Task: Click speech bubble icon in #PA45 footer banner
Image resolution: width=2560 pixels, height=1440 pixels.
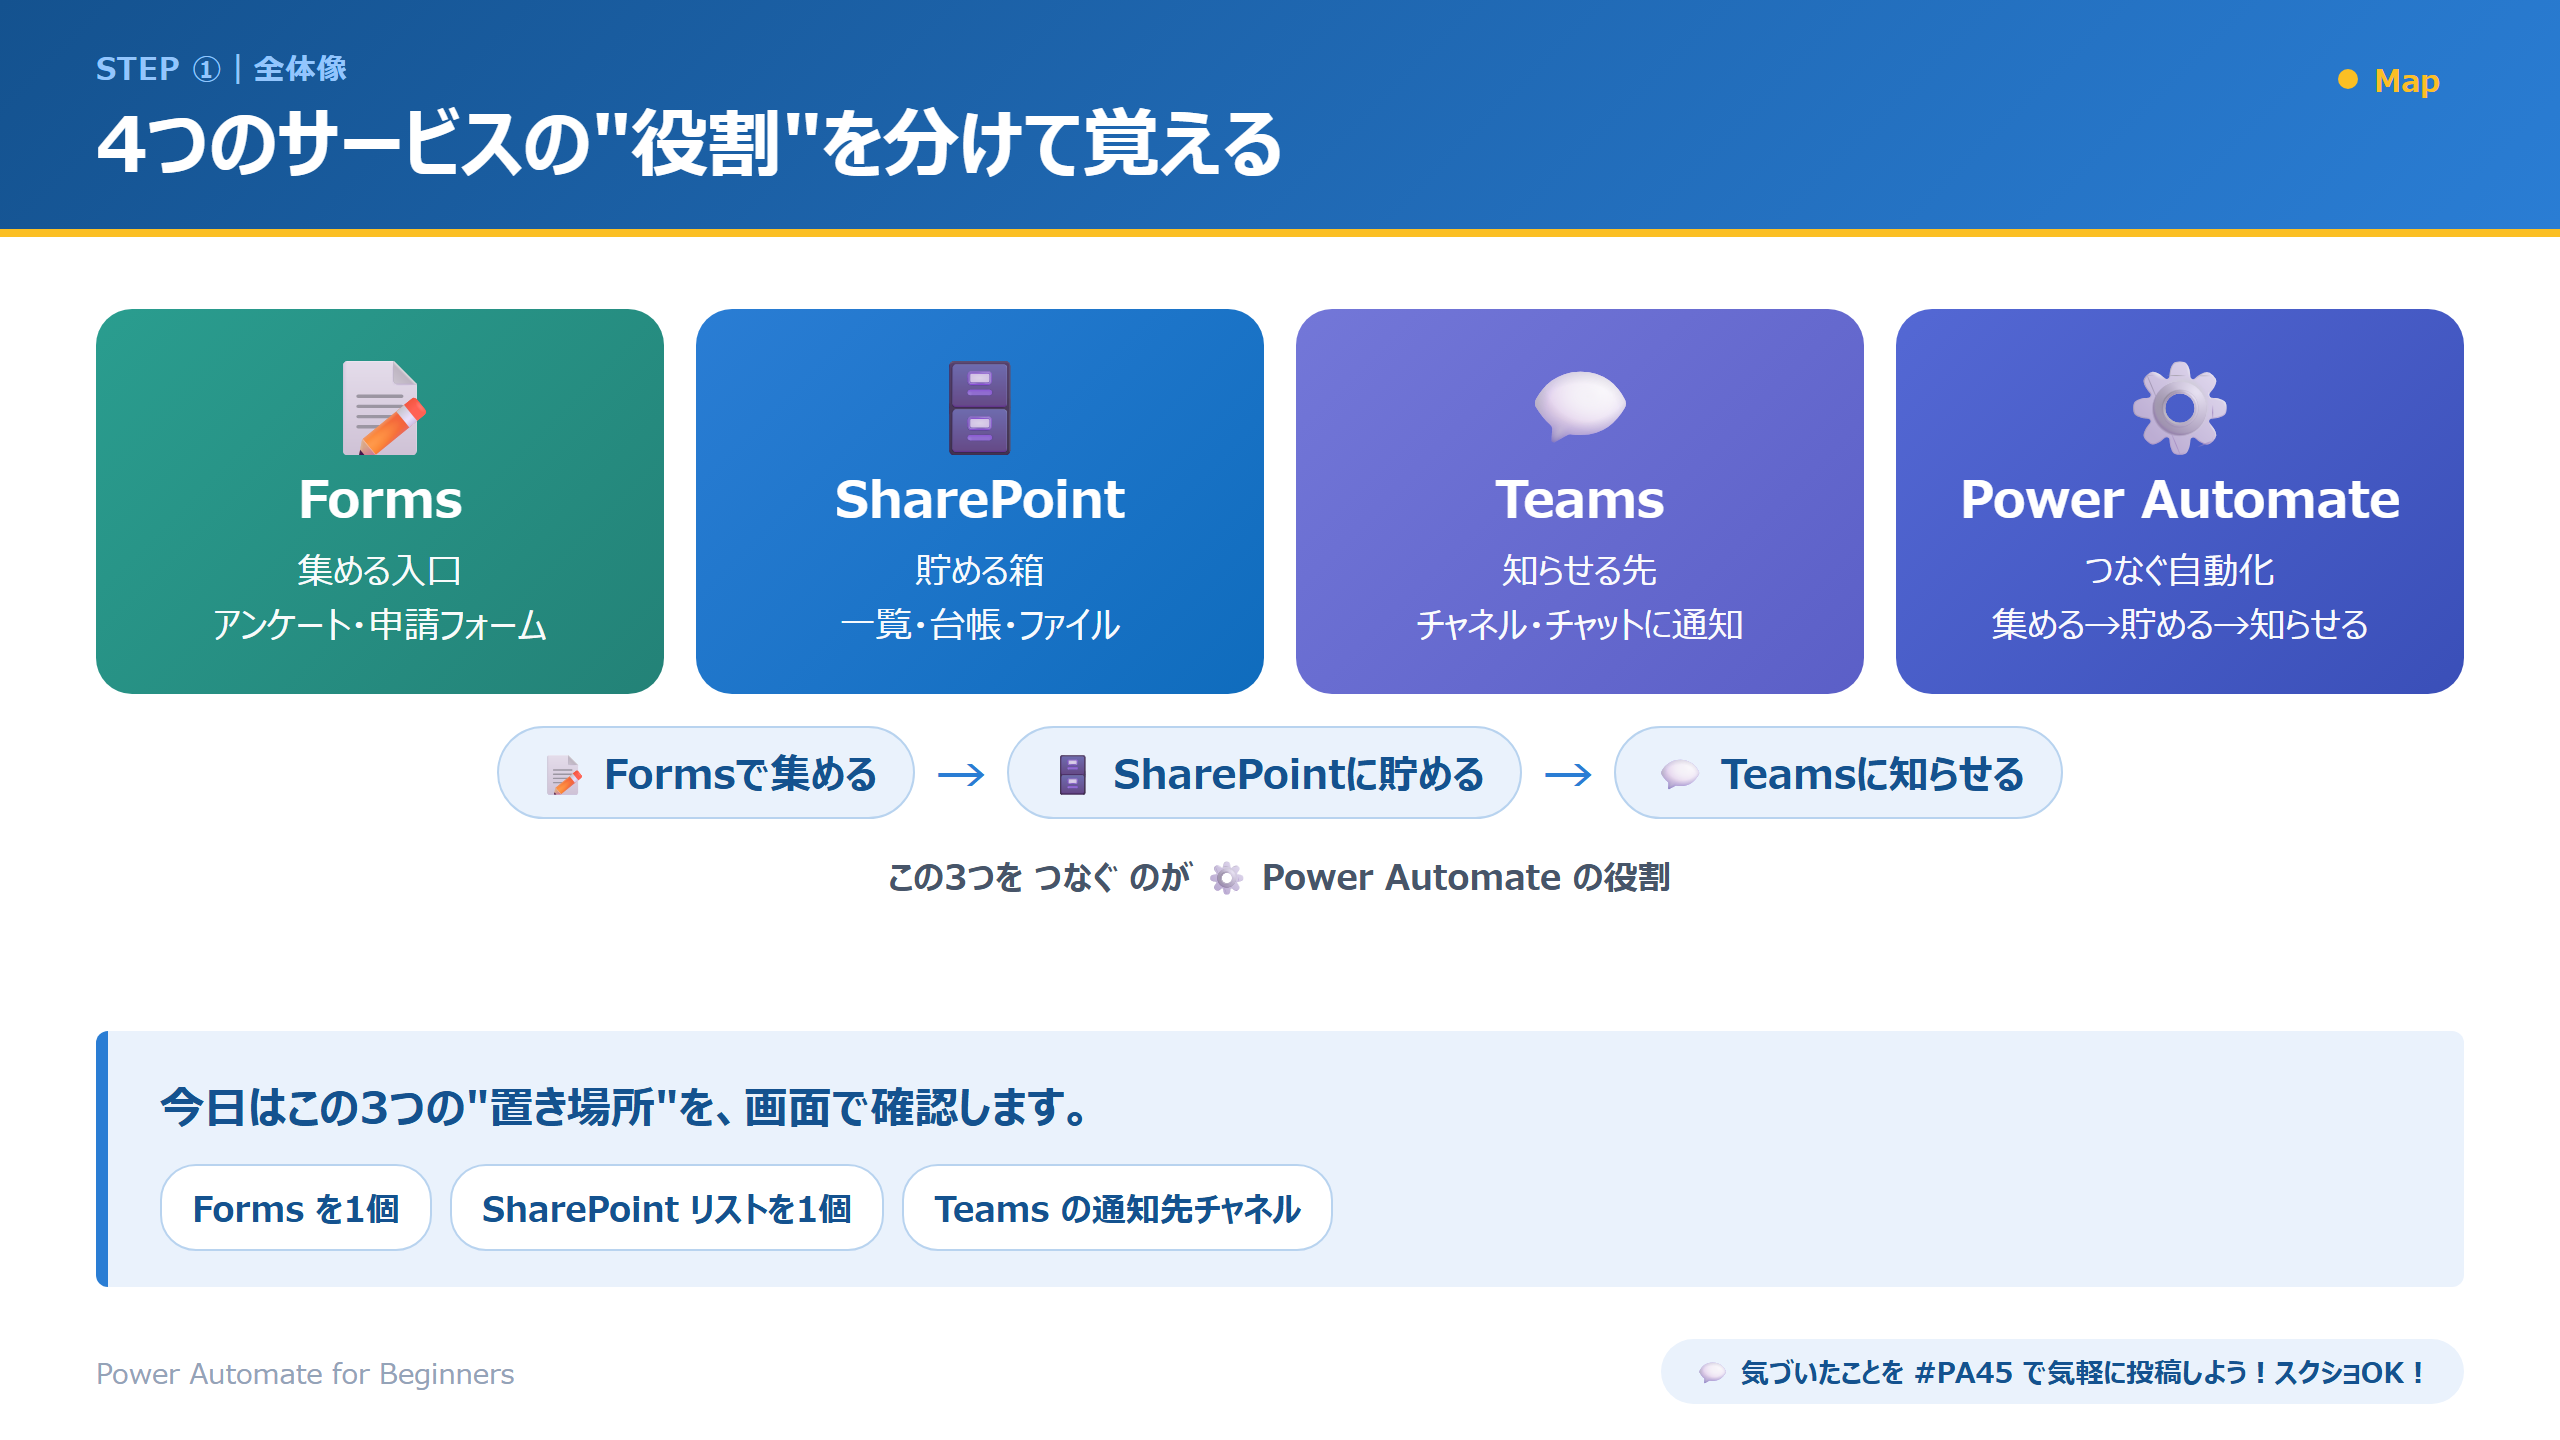Action: point(1713,1373)
